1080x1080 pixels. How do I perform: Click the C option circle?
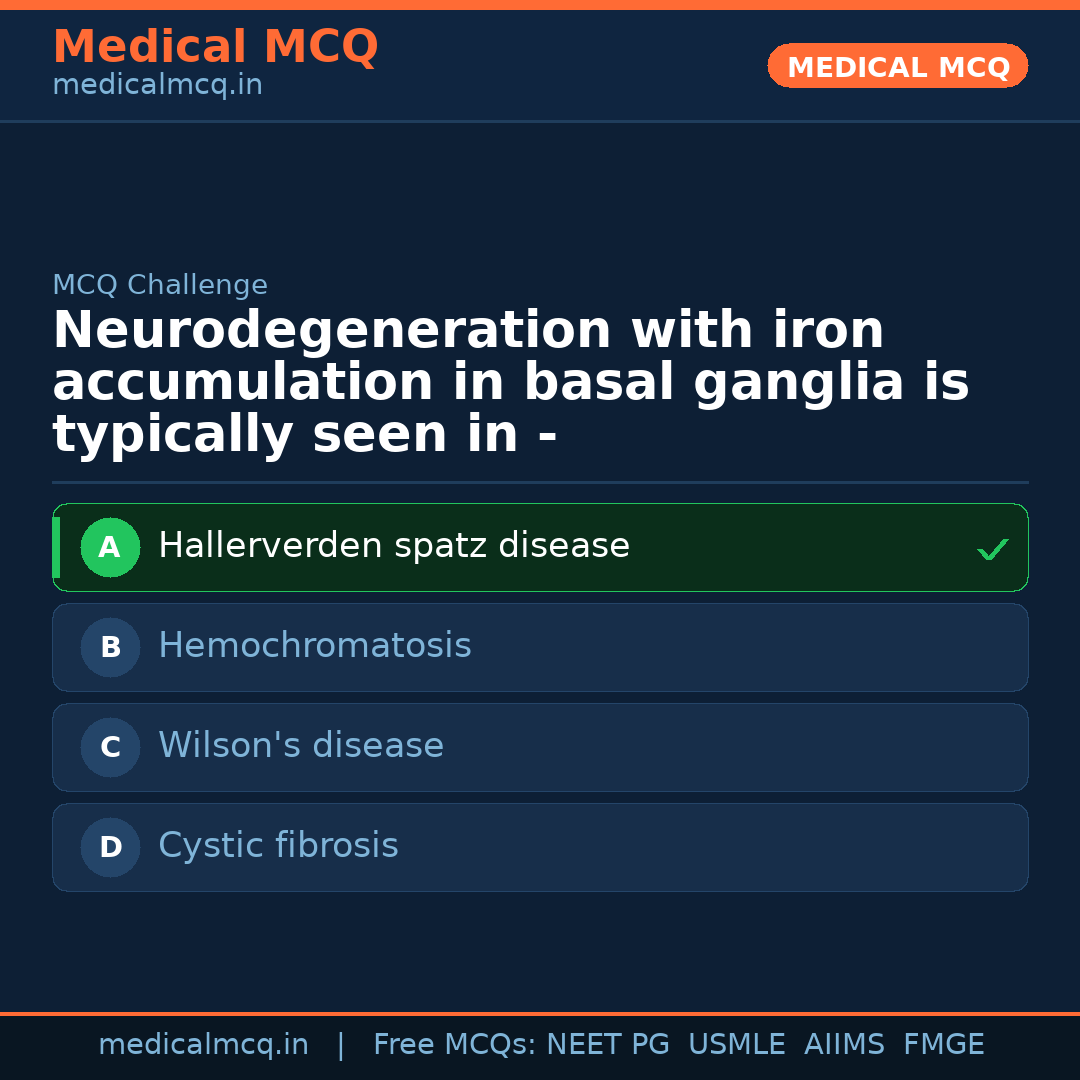[110, 747]
